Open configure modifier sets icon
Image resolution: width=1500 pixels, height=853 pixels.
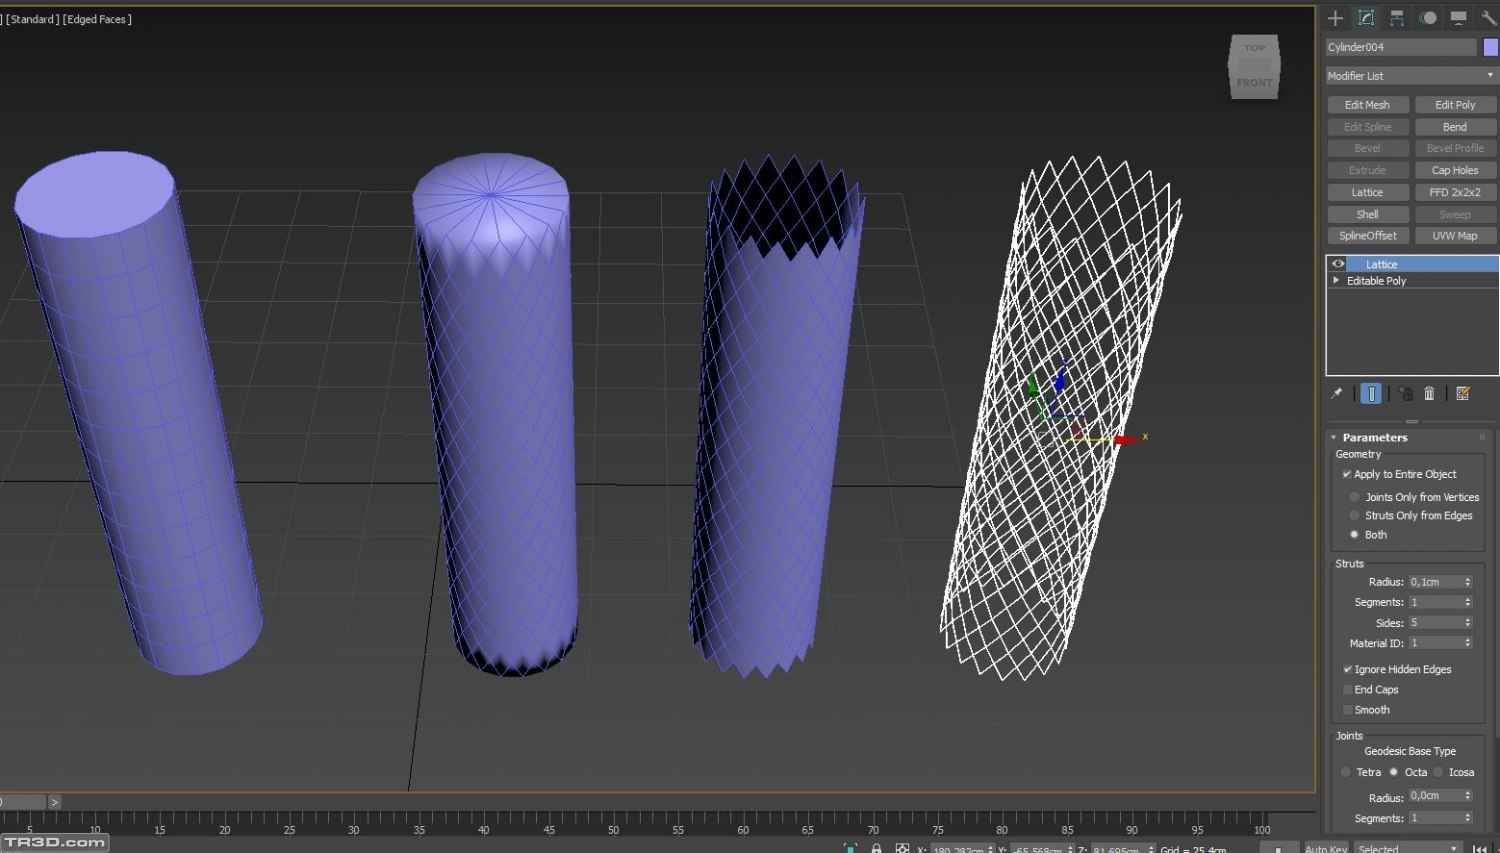point(1463,394)
